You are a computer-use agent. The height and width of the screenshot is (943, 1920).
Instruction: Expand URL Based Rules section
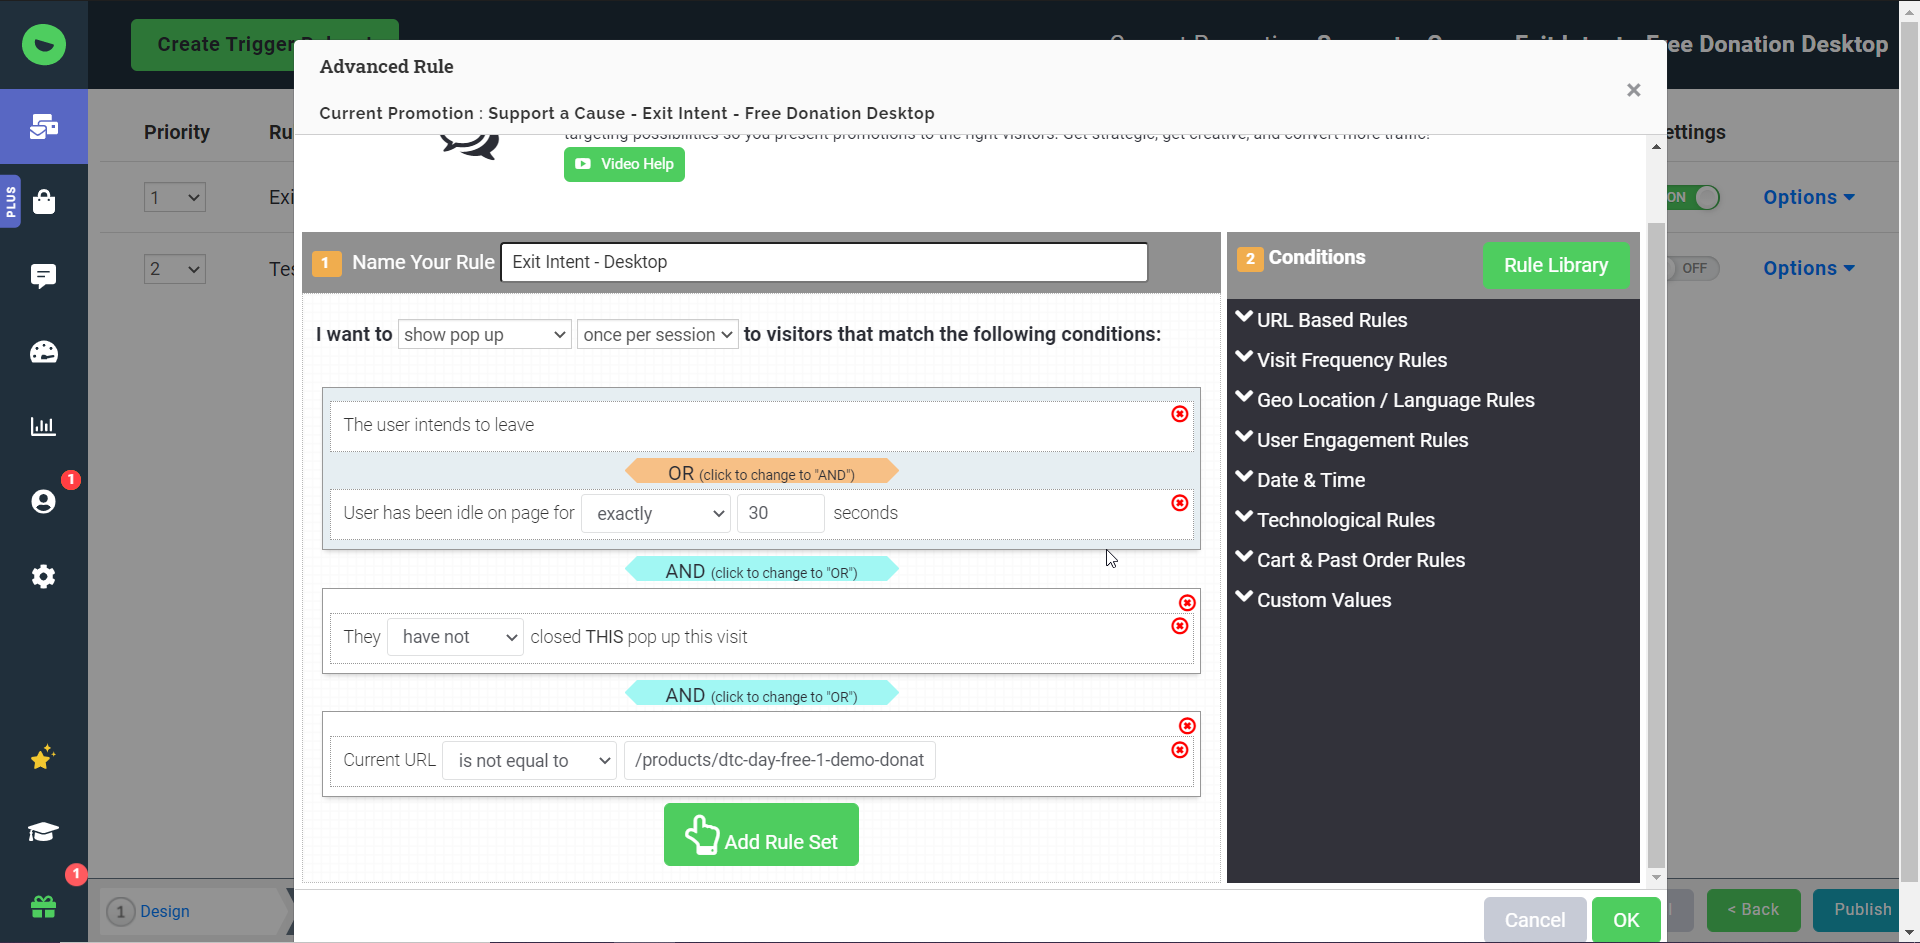tap(1331, 320)
